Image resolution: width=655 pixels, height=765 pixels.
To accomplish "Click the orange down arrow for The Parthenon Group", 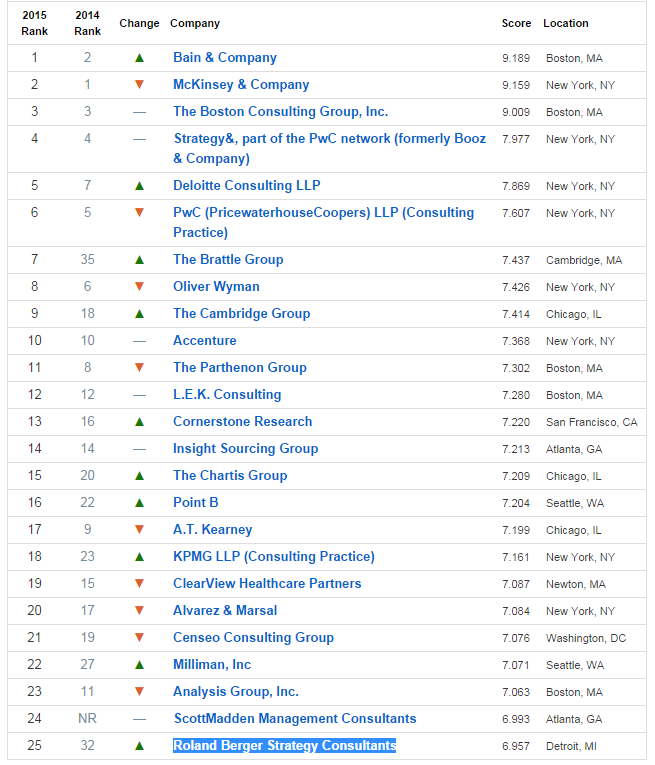I will pyautogui.click(x=139, y=367).
